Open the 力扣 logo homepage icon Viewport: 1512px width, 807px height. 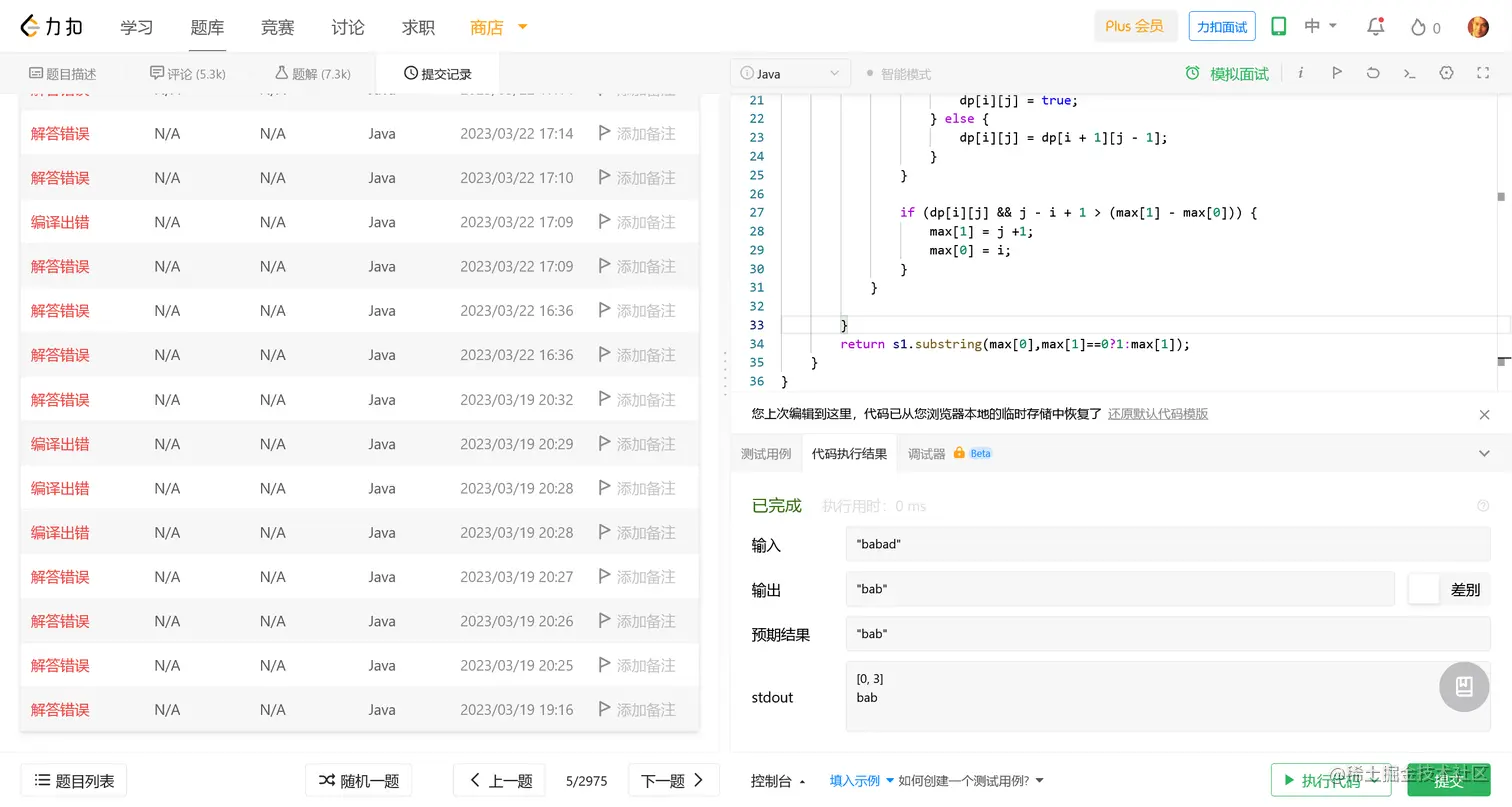pyautogui.click(x=31, y=26)
